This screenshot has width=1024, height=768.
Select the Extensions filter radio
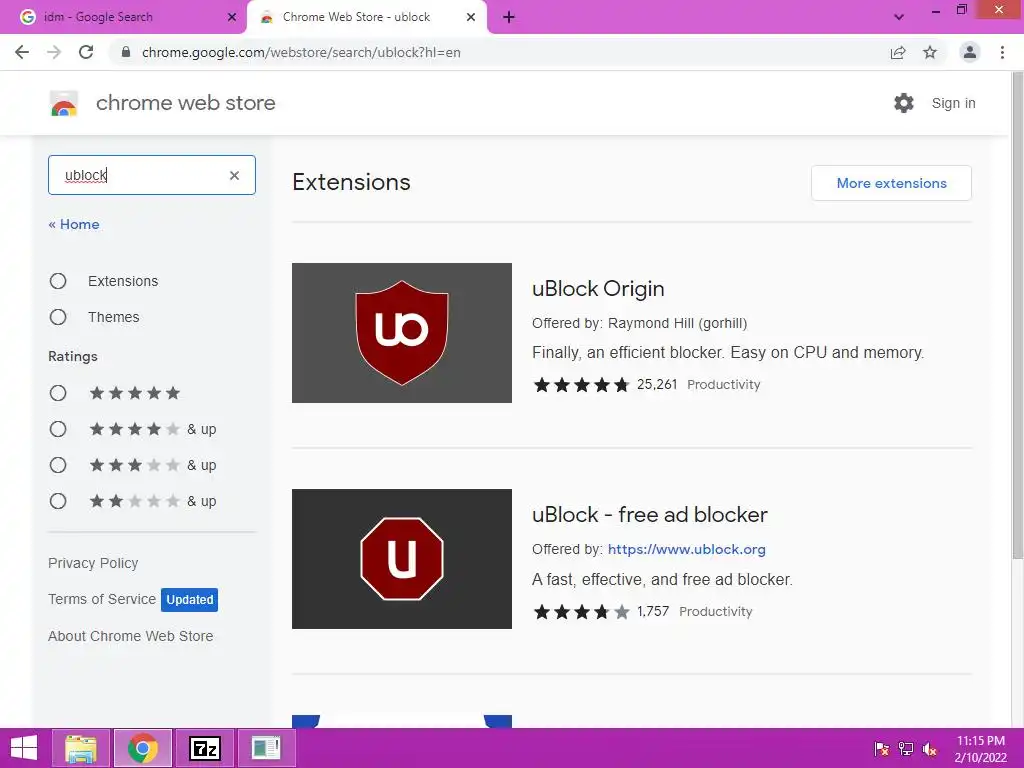(x=58, y=281)
